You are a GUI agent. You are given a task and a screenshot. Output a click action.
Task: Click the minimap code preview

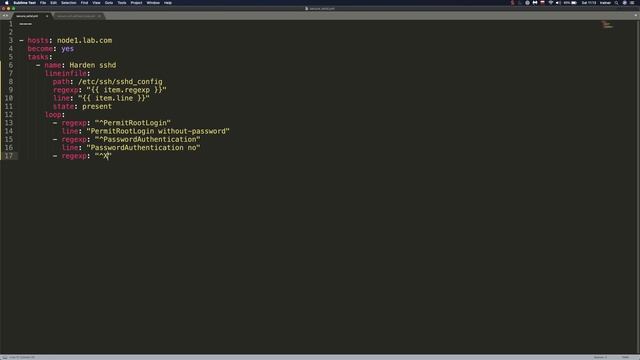[x=607, y=25]
